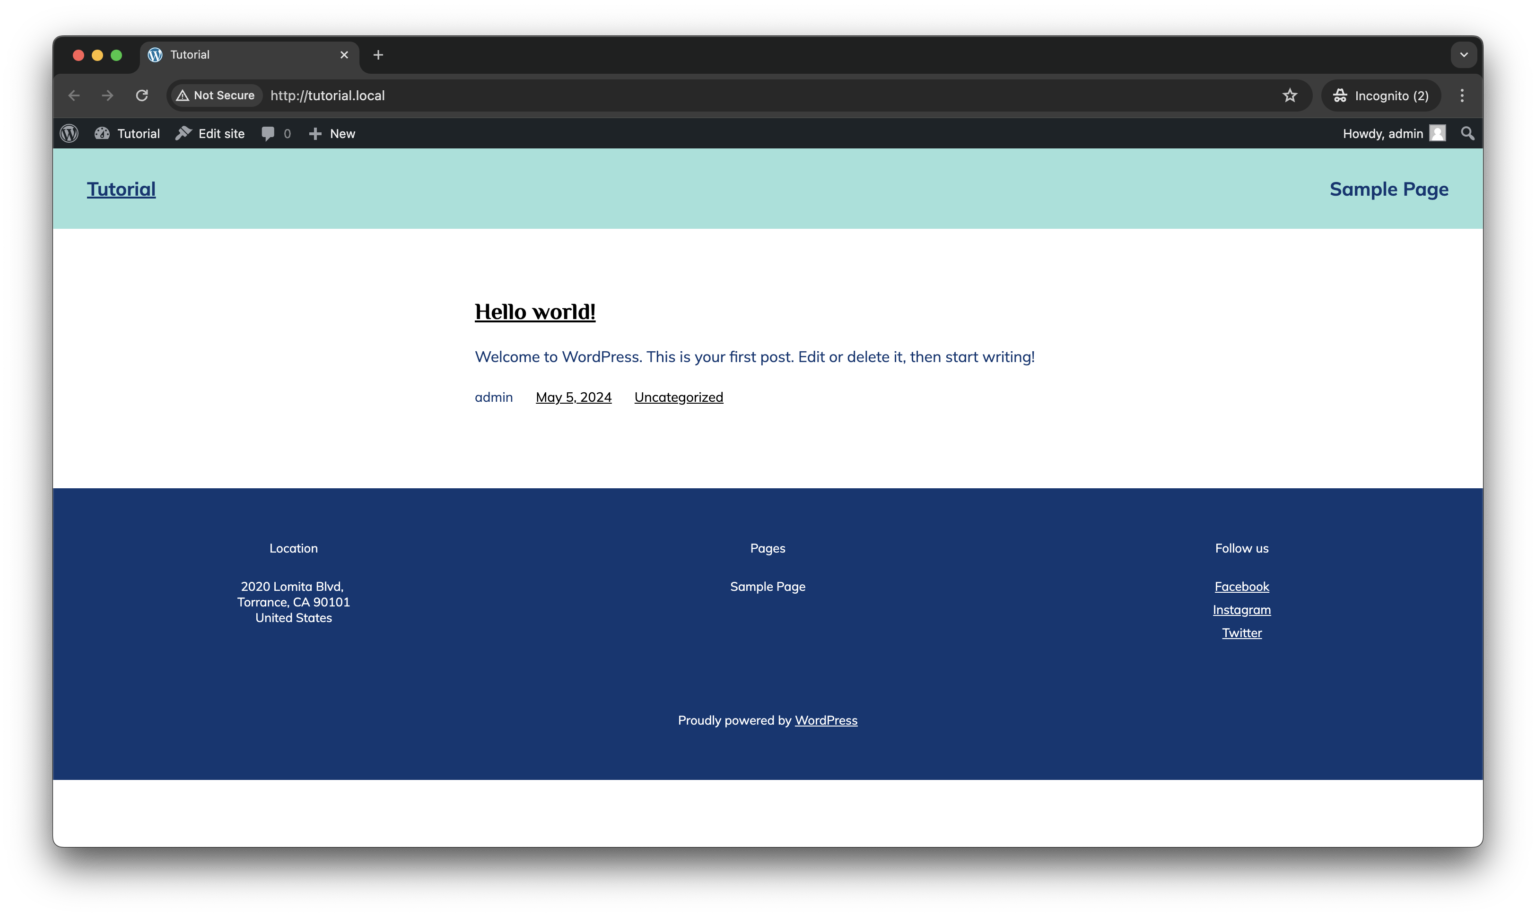
Task: Open the Howdy, admin account menu
Action: 1394,133
